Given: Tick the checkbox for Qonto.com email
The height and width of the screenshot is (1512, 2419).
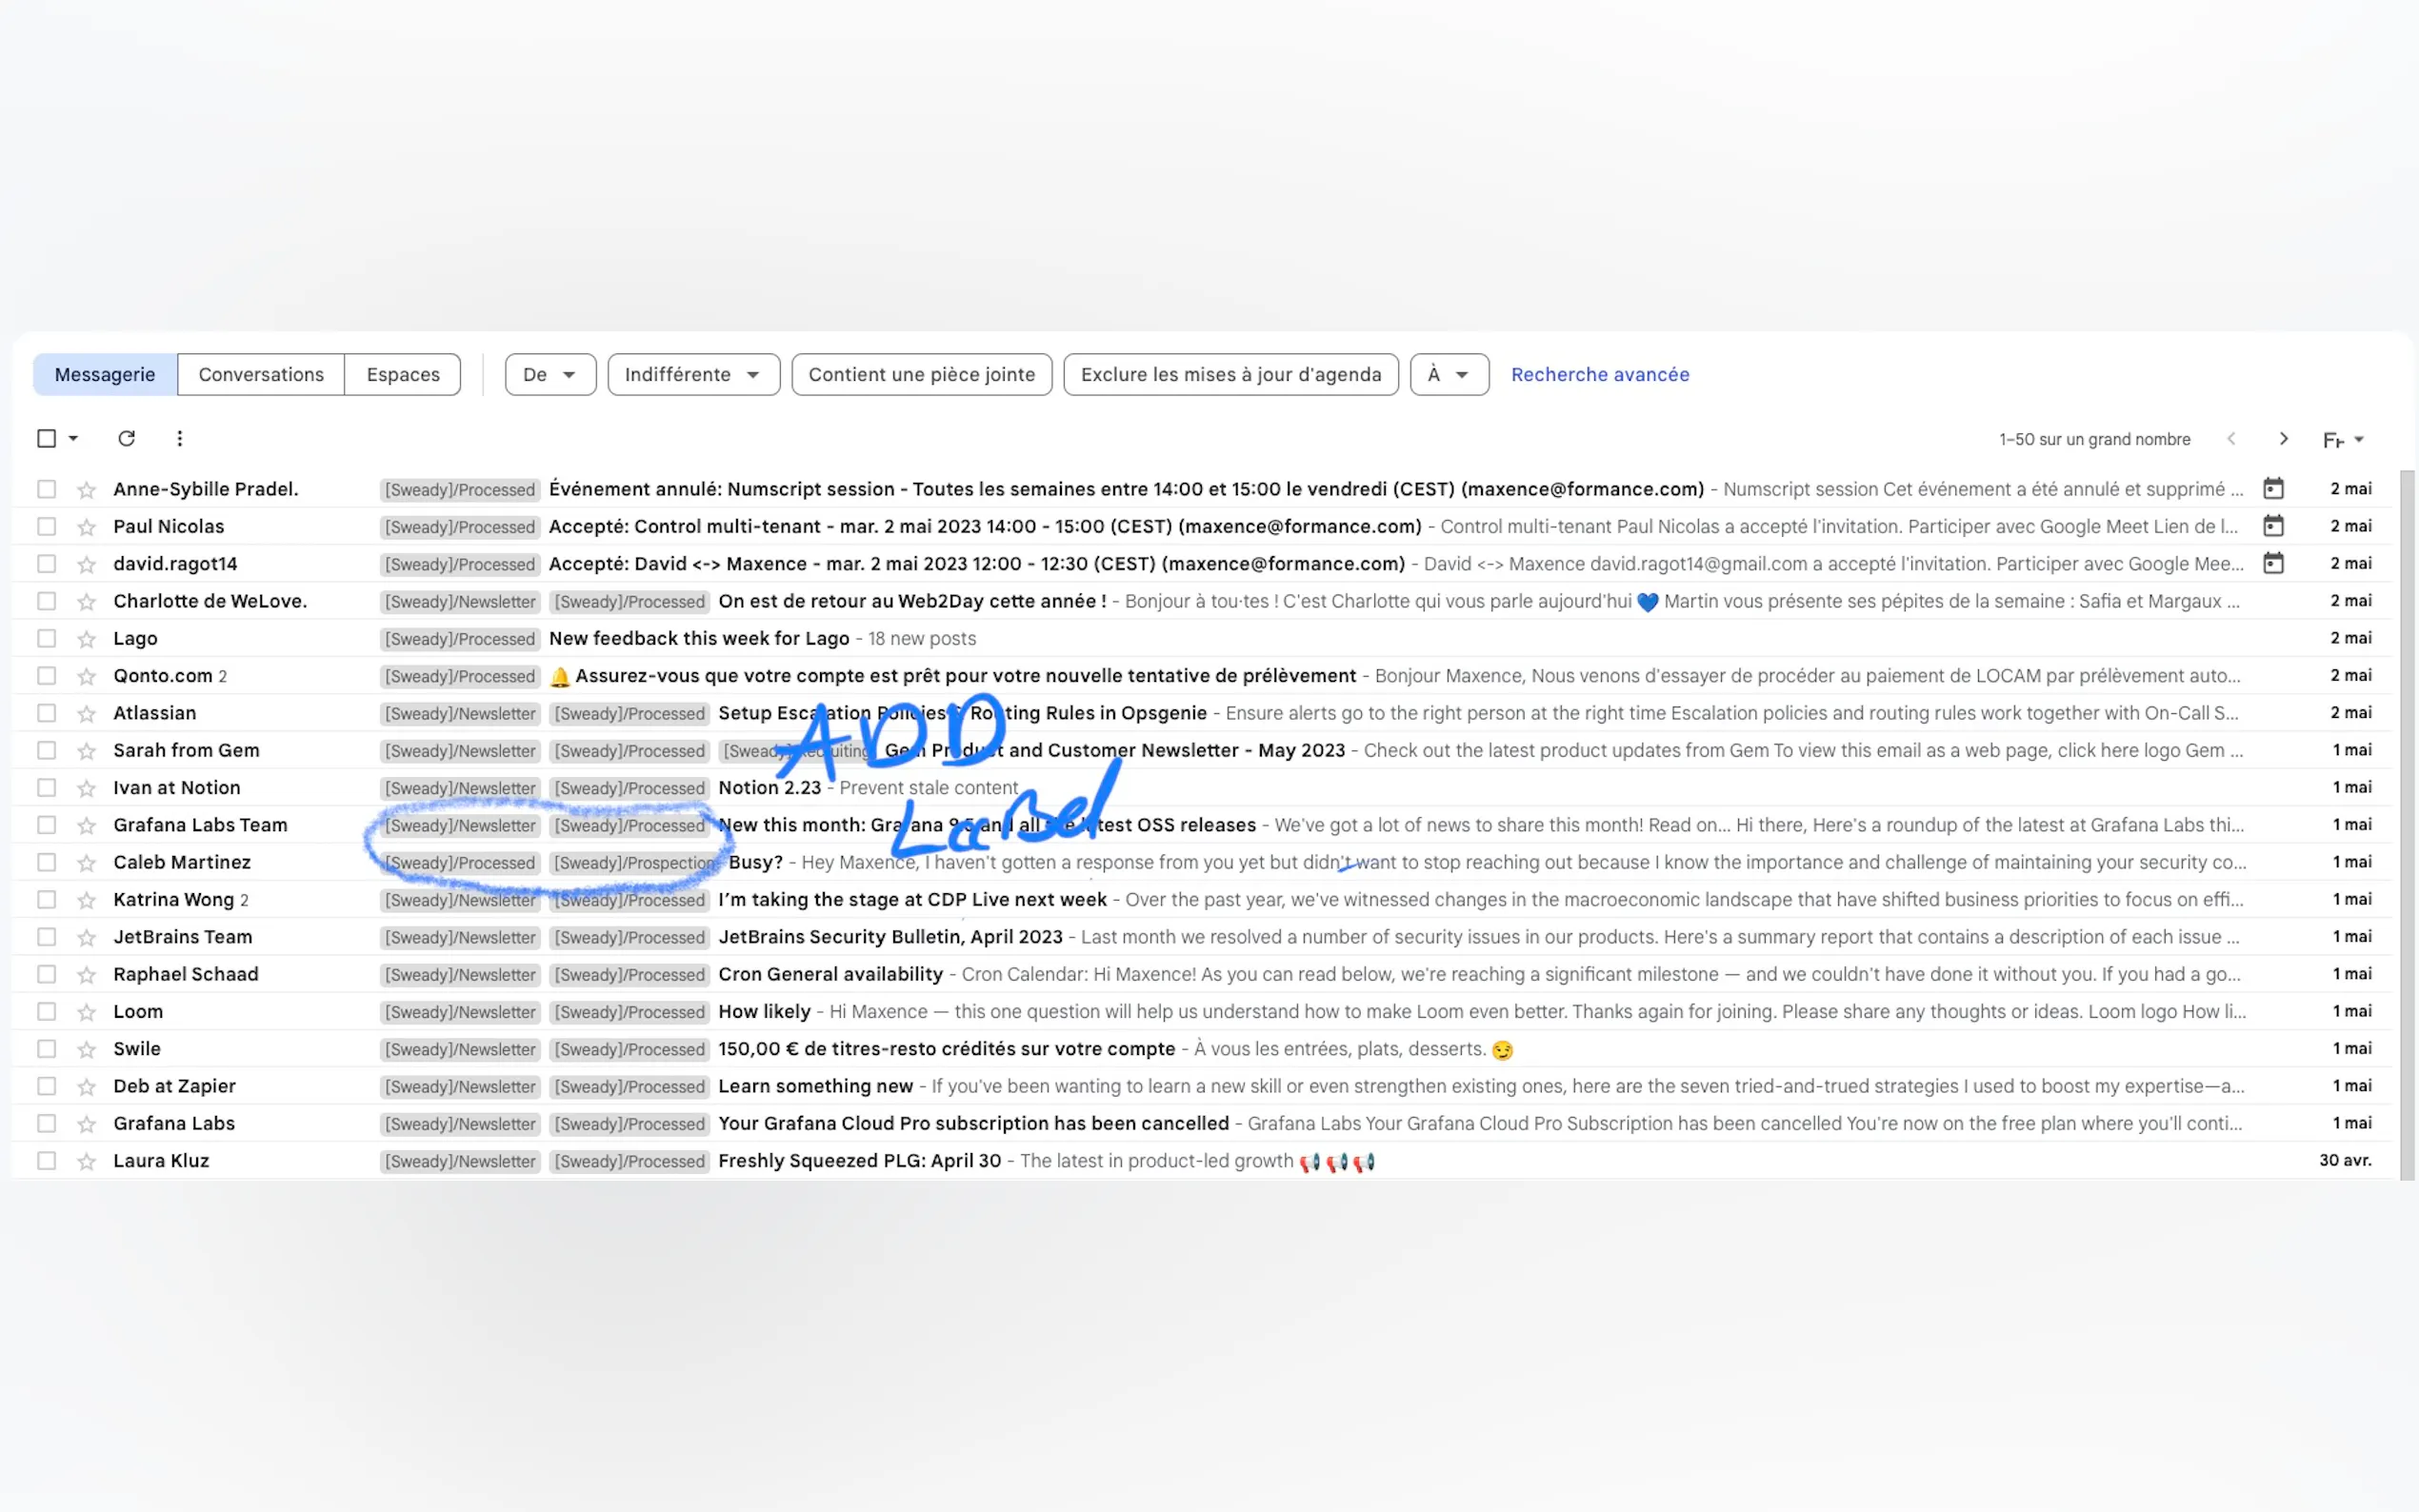Looking at the screenshot, I should 46,676.
